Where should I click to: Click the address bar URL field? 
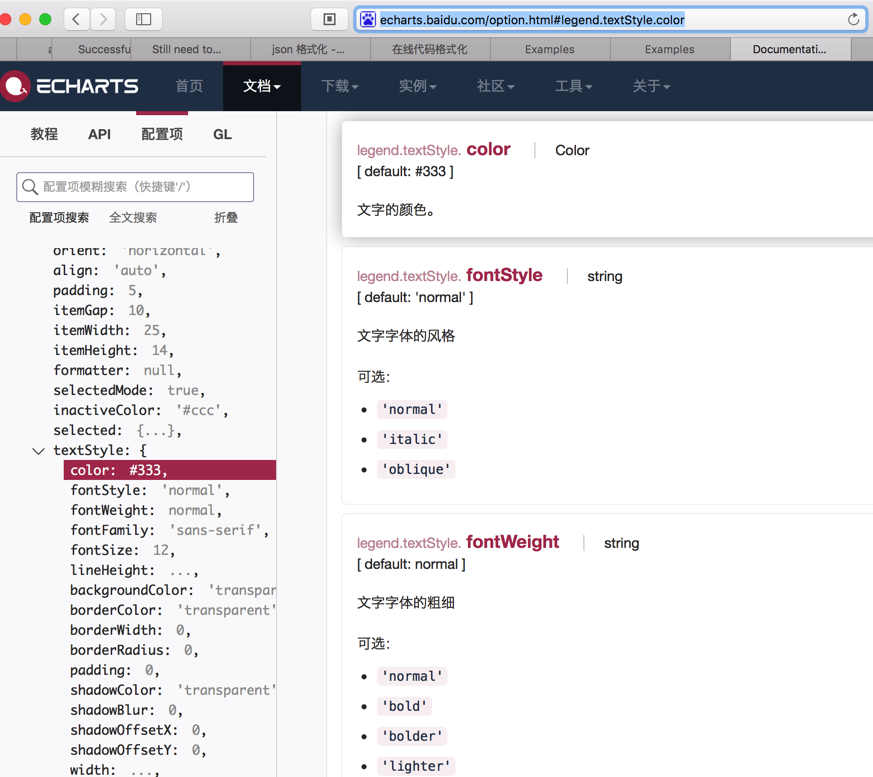[x=610, y=20]
